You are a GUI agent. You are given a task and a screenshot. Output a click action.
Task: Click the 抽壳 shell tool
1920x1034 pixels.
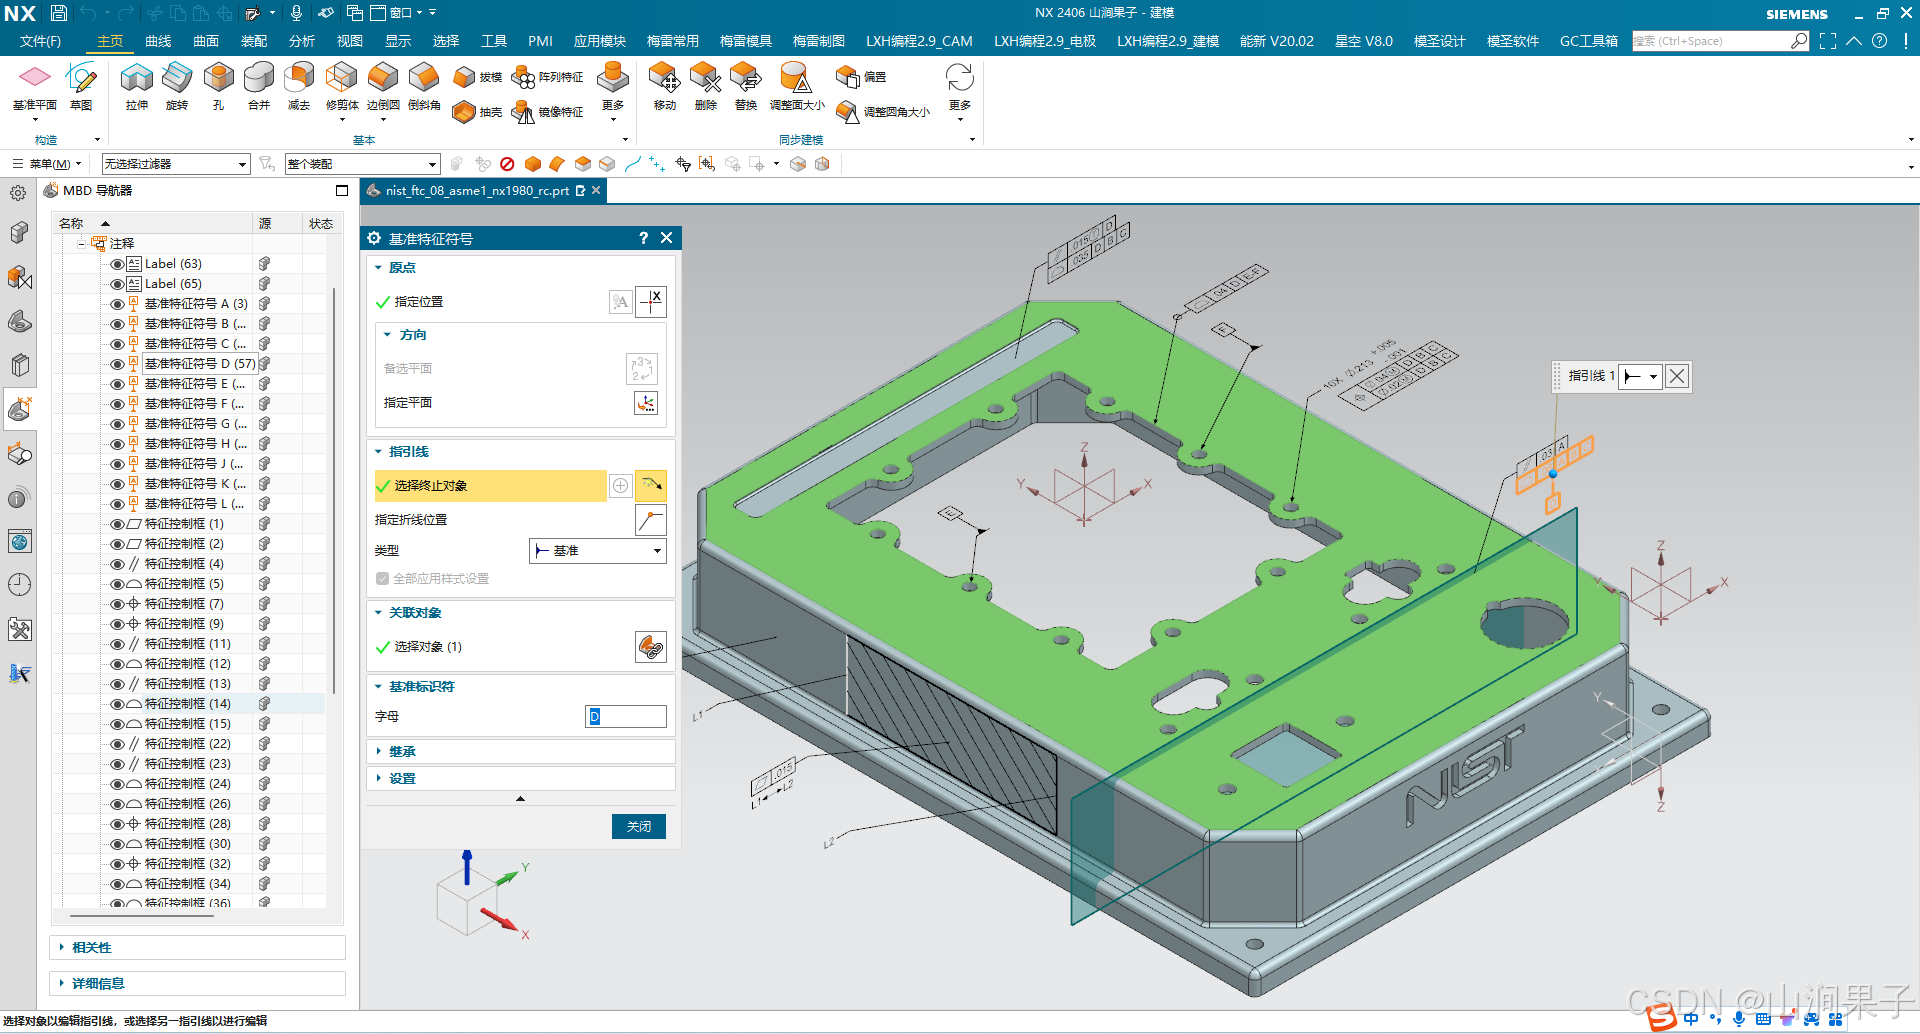477,112
